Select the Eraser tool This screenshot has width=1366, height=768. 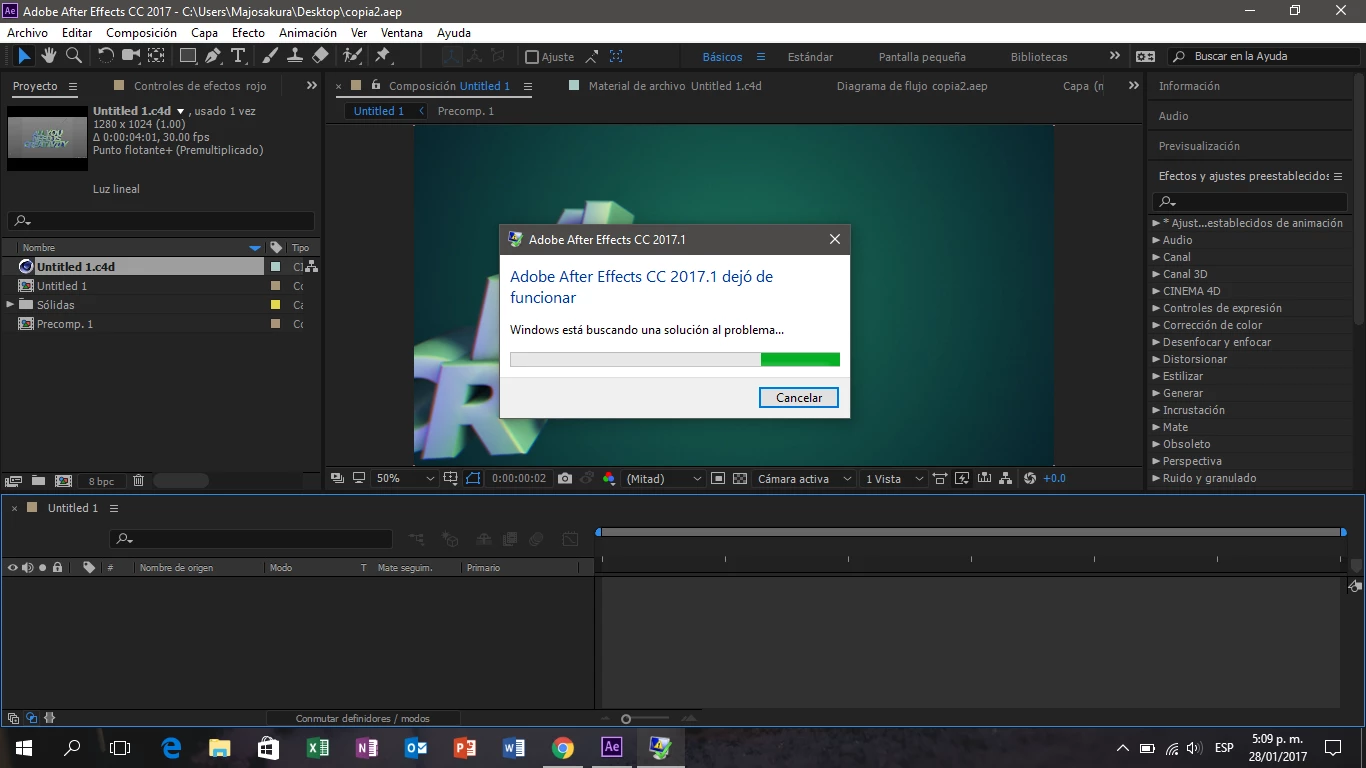[x=320, y=56]
